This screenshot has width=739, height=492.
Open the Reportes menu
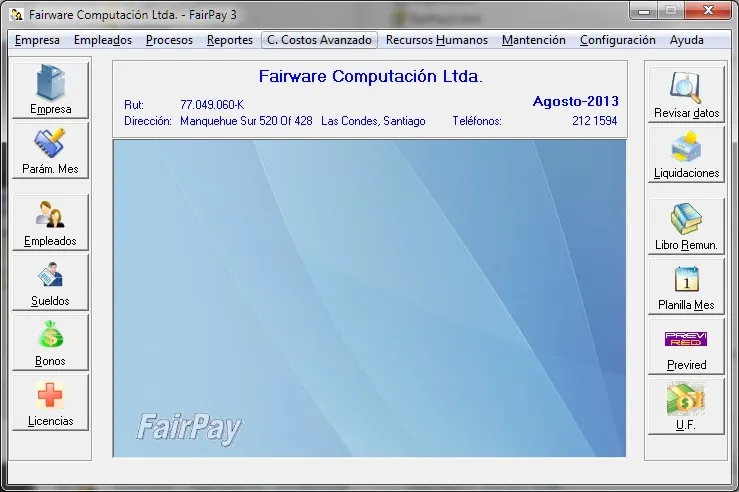point(230,40)
